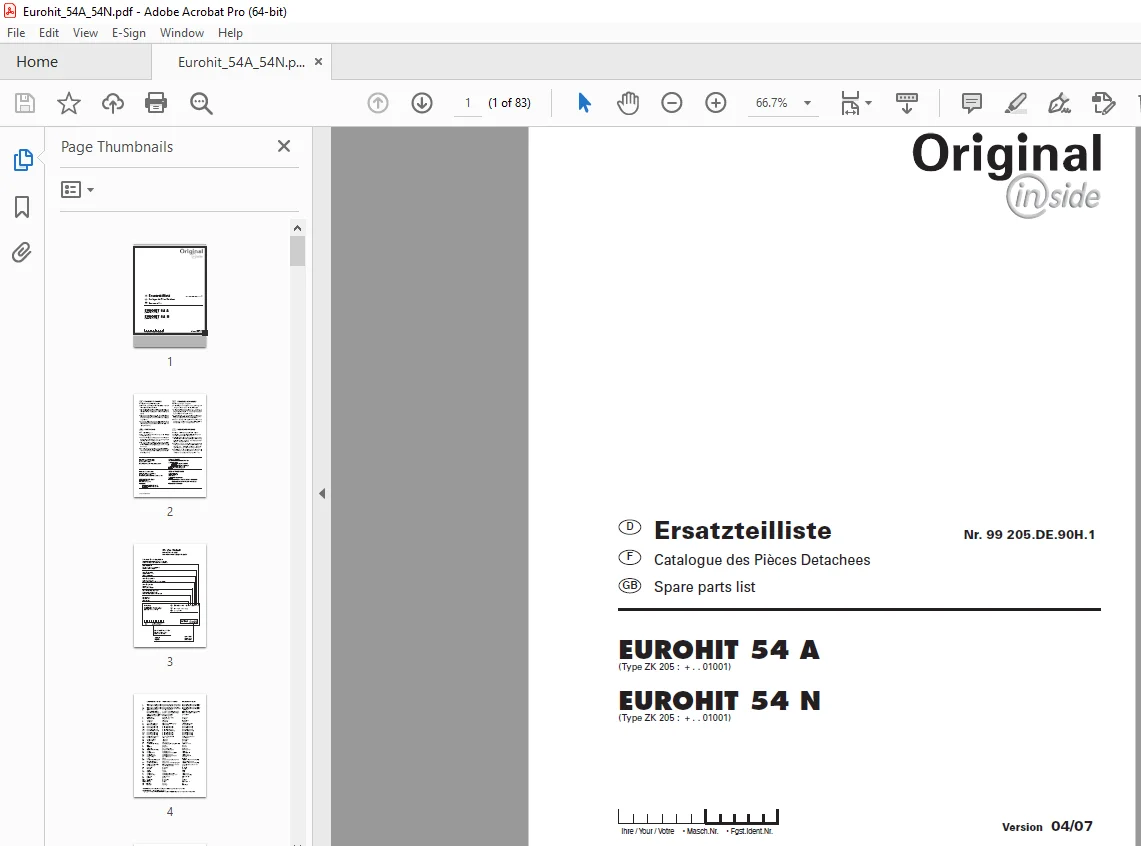Image resolution: width=1141 pixels, height=846 pixels.
Task: Open thumbnail options dropdown menu
Action: pos(77,190)
